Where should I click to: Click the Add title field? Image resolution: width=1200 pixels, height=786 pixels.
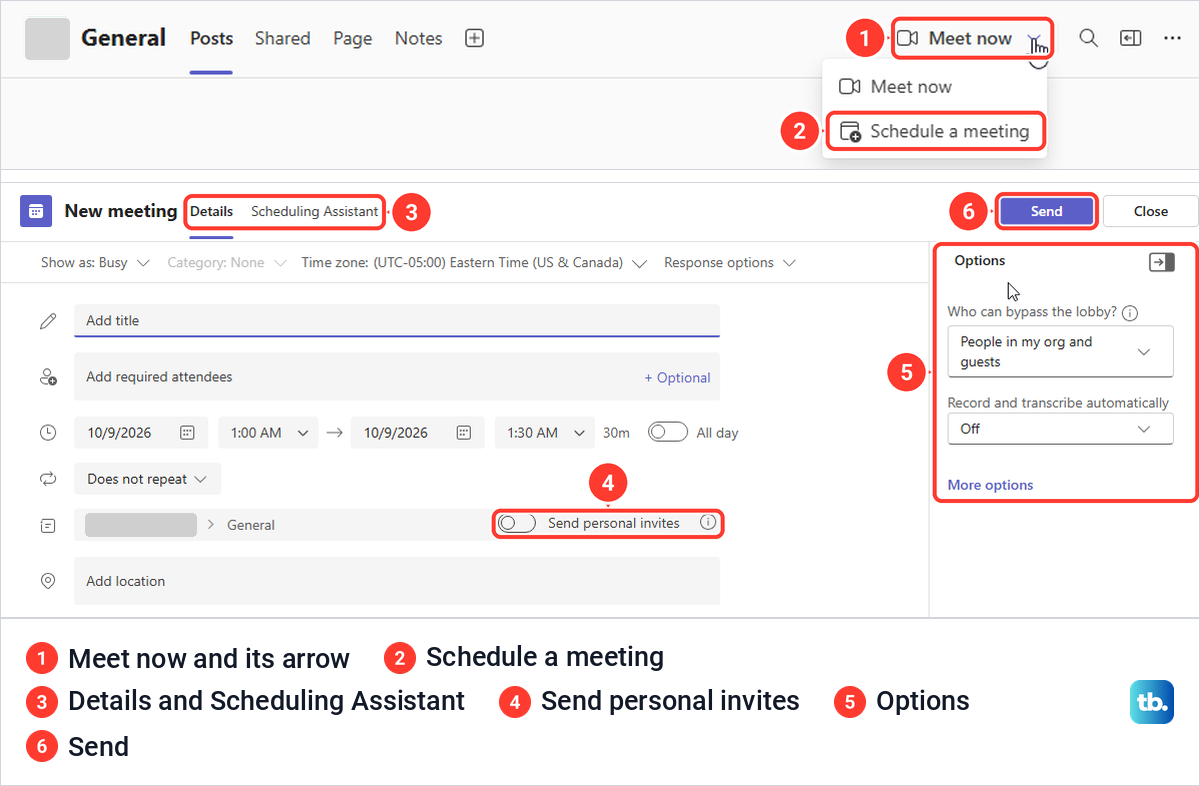coord(397,321)
